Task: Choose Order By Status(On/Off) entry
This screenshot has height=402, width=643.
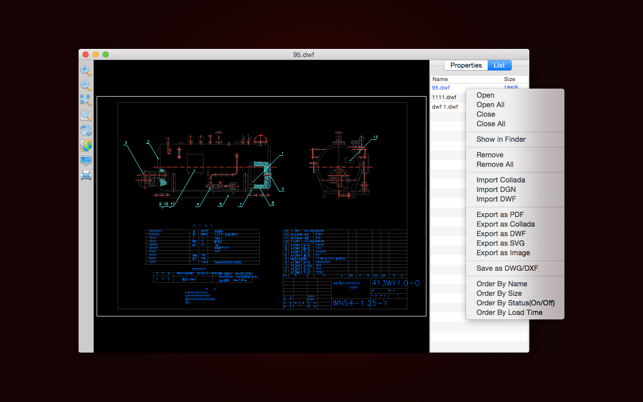Action: (x=515, y=303)
